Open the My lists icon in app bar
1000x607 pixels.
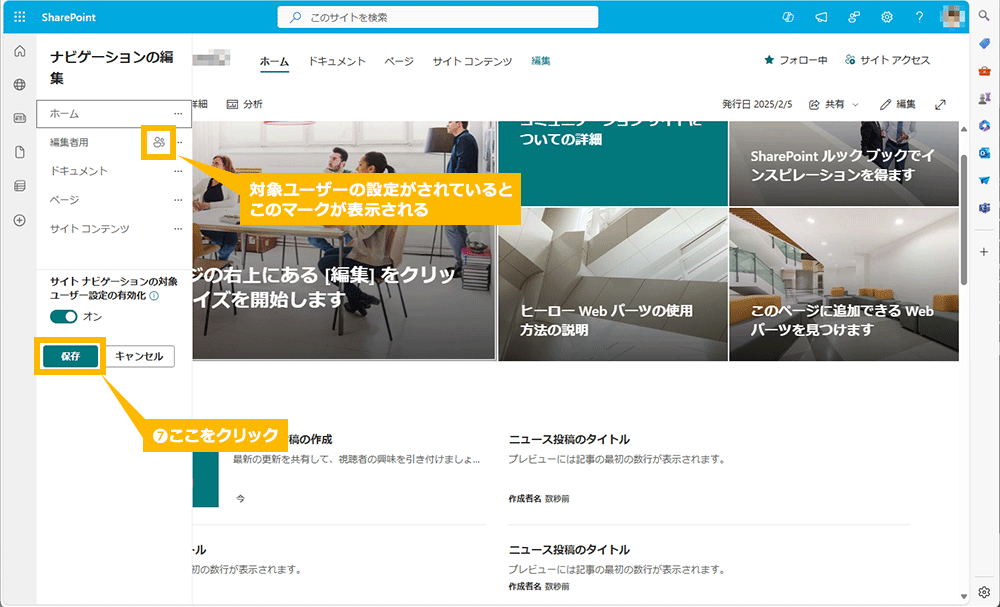(x=20, y=186)
